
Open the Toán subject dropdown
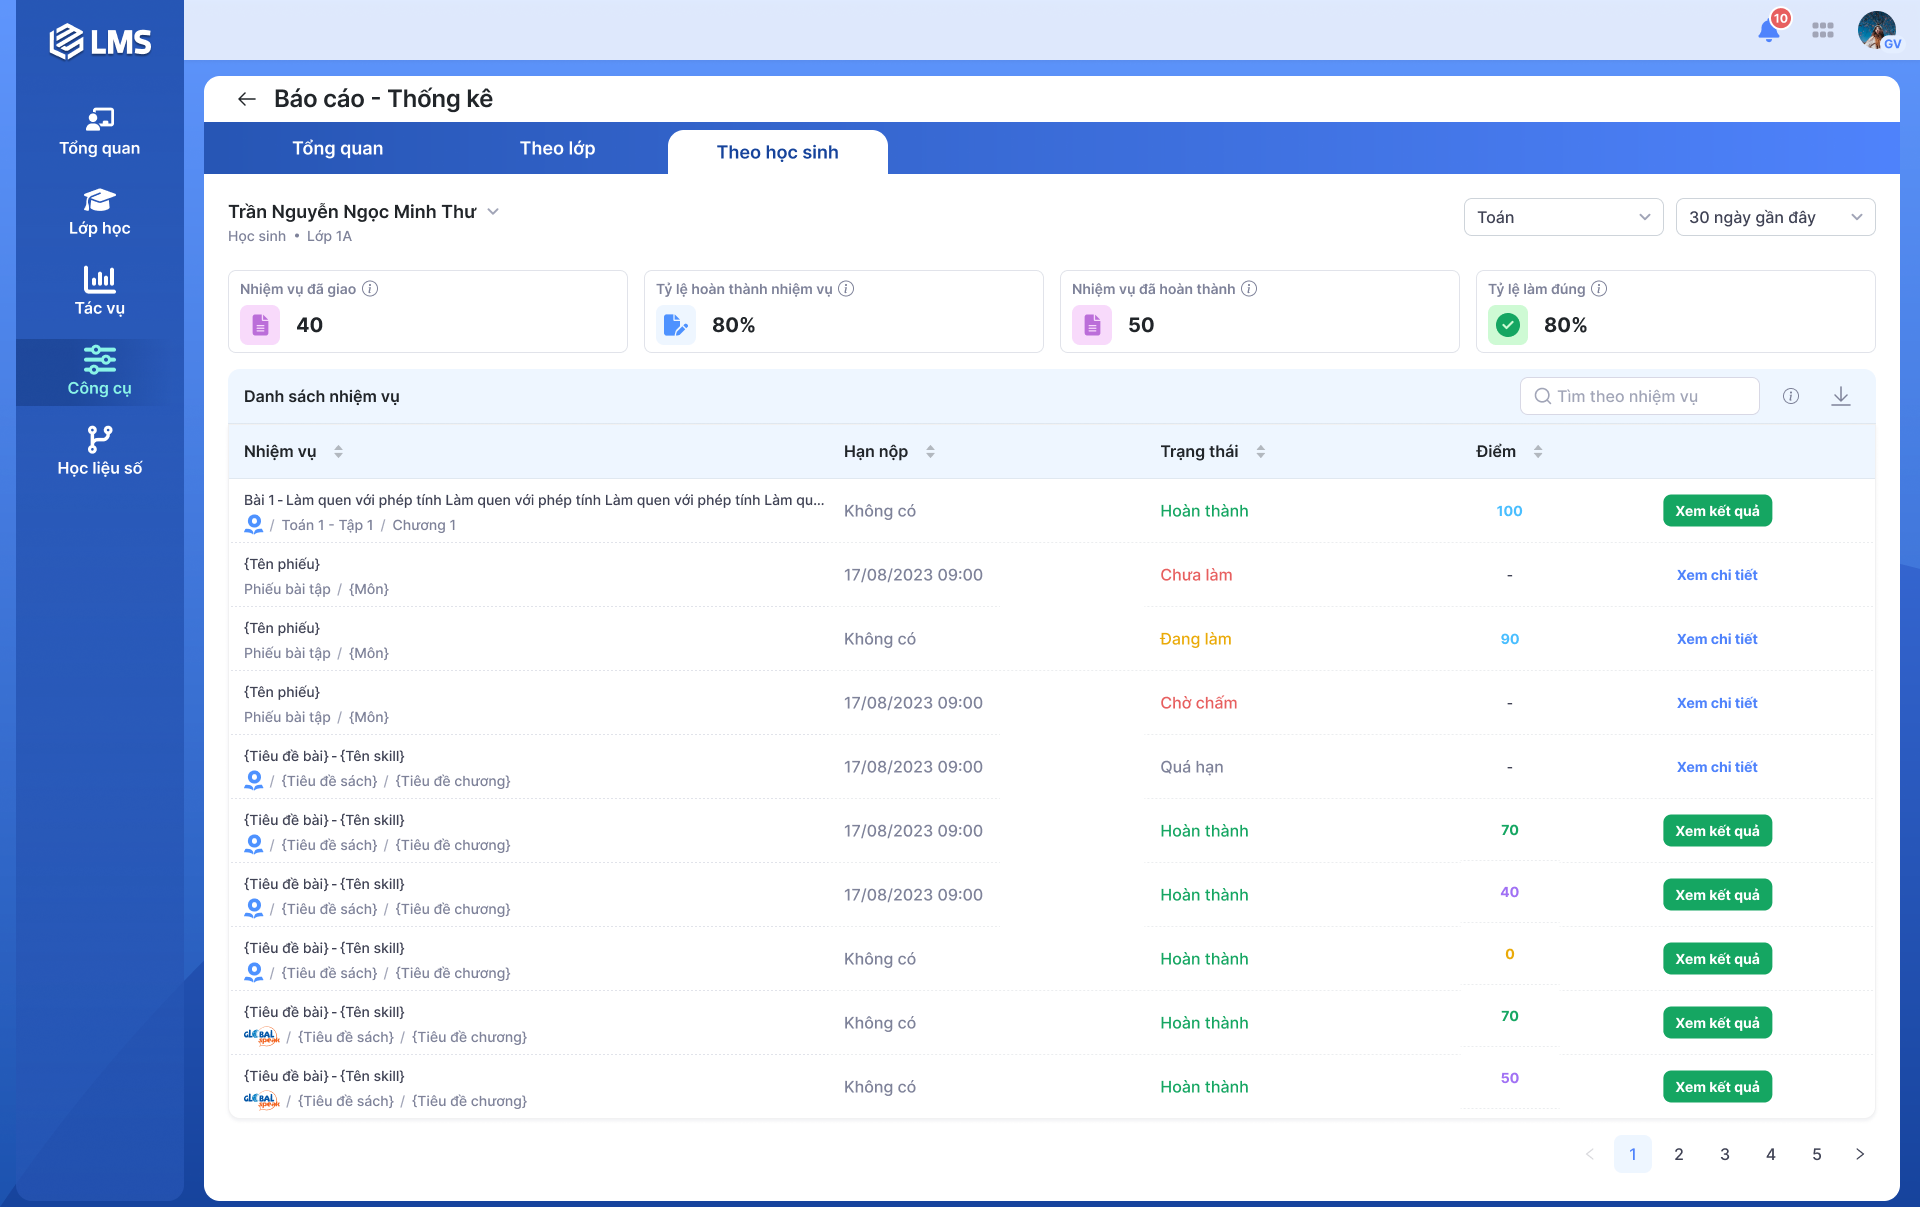click(1562, 217)
